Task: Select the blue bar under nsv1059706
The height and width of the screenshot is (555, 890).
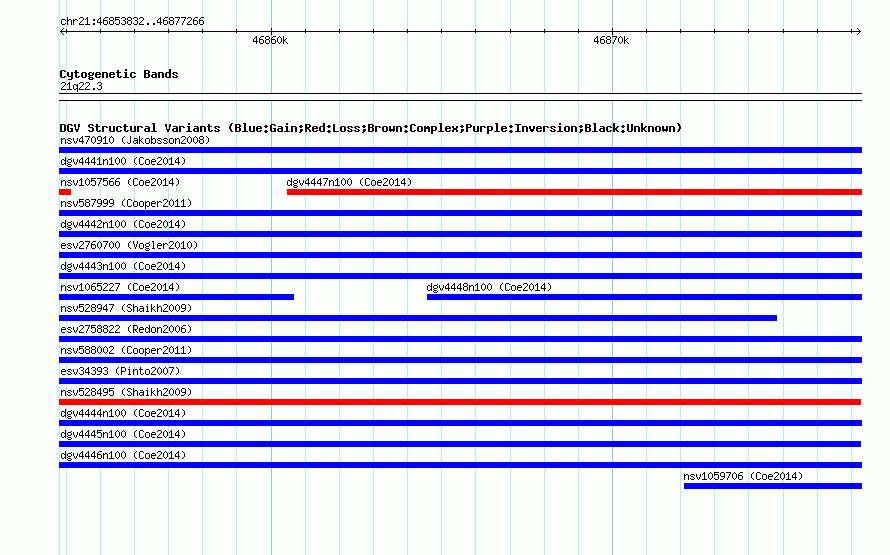Action: click(x=773, y=486)
